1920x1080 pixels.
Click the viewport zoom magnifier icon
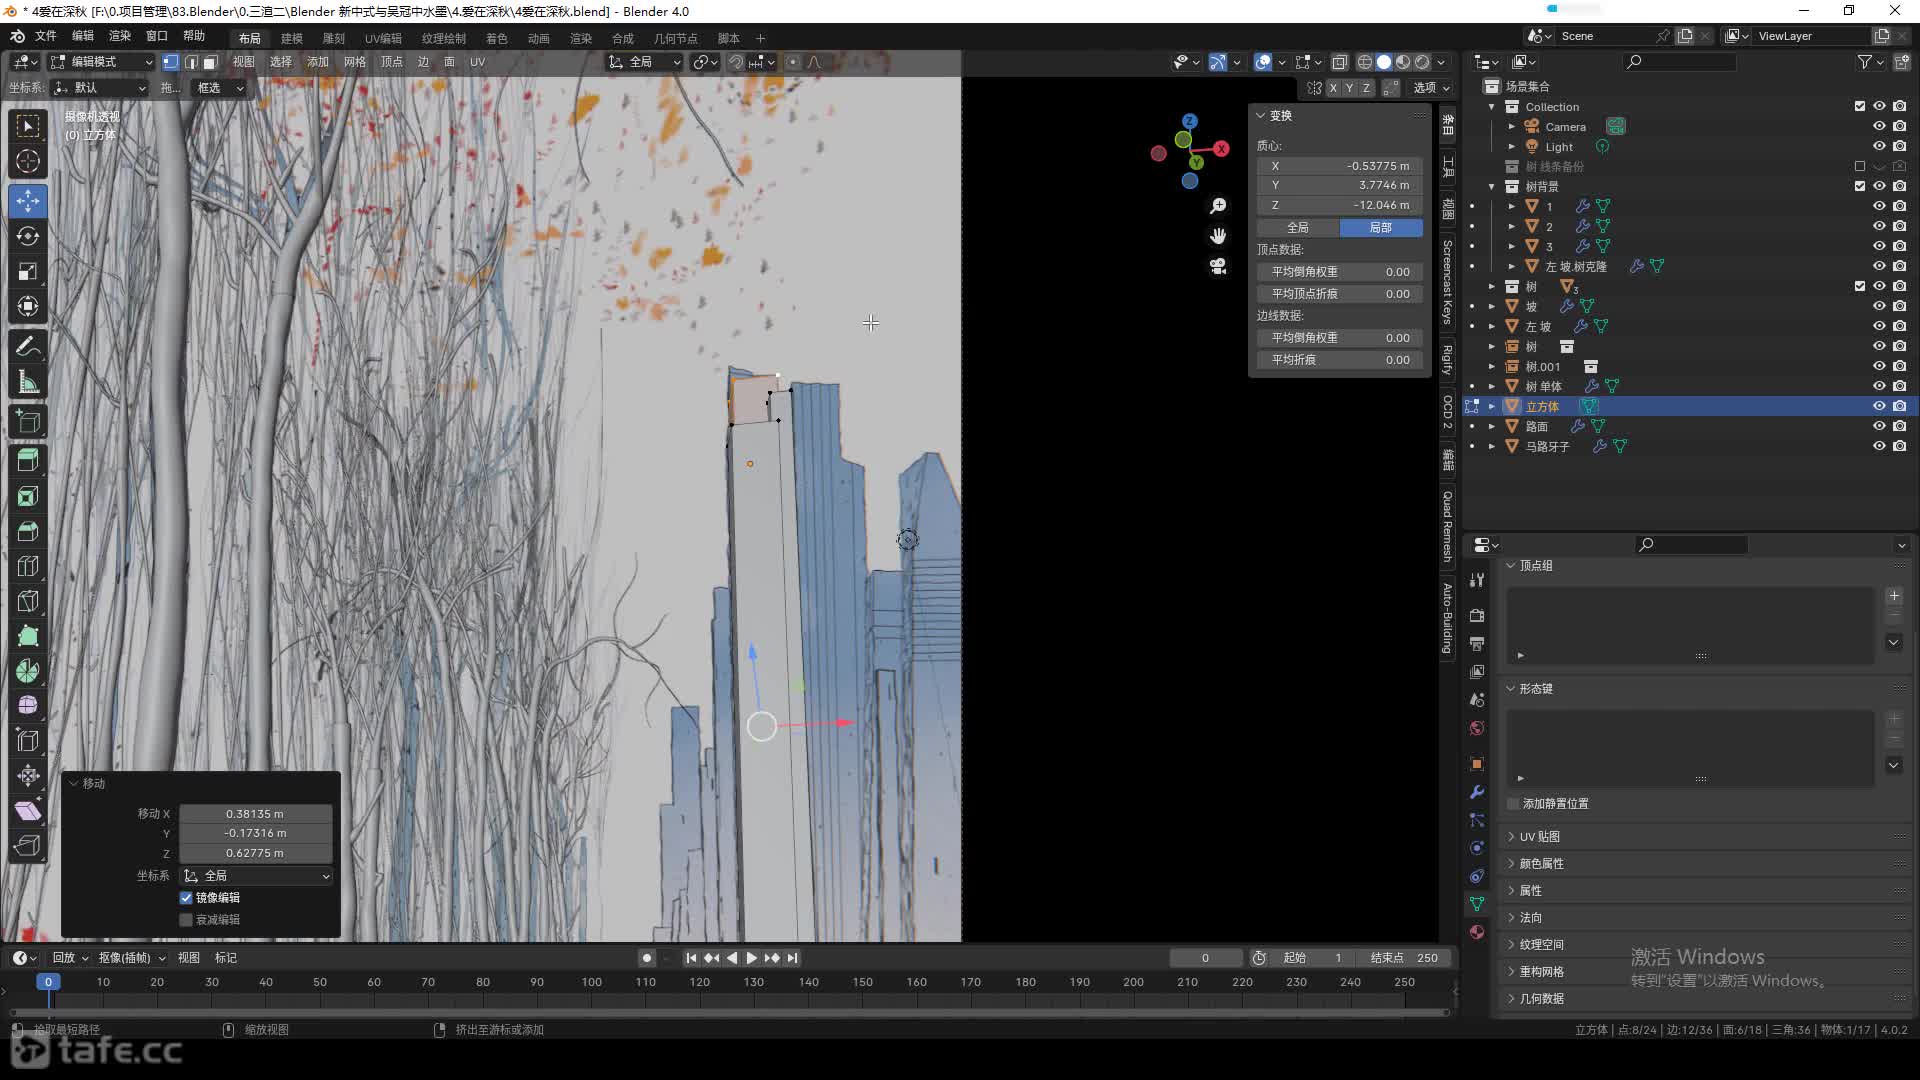tap(1218, 206)
